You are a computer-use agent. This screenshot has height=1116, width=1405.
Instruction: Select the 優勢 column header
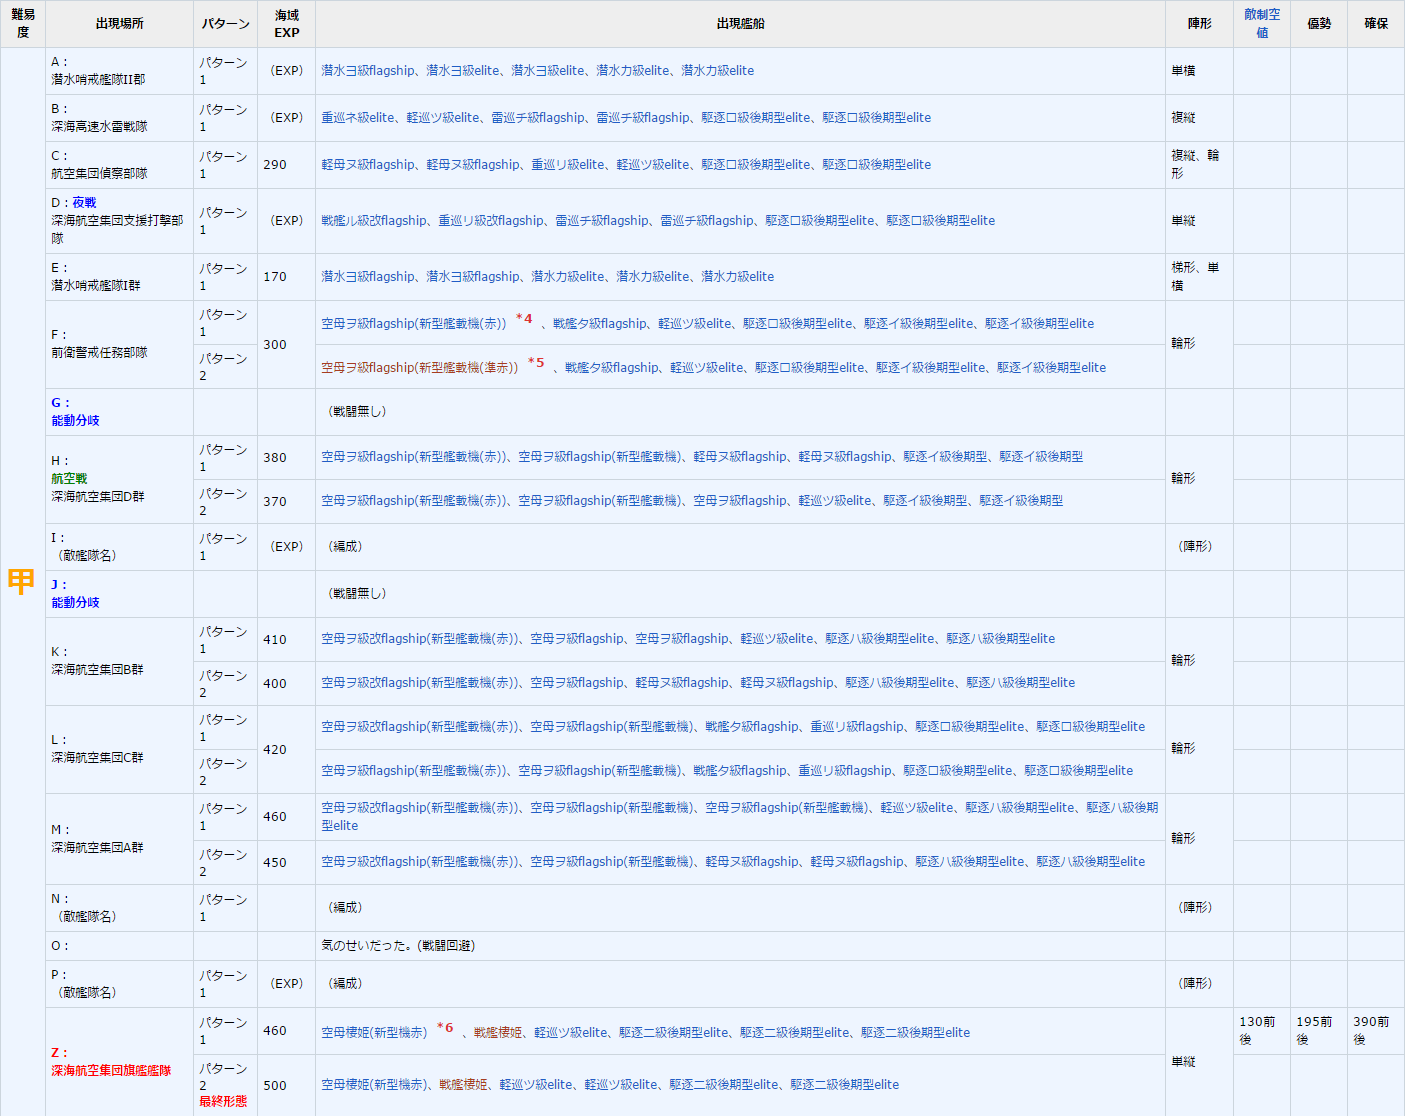[x=1319, y=24]
